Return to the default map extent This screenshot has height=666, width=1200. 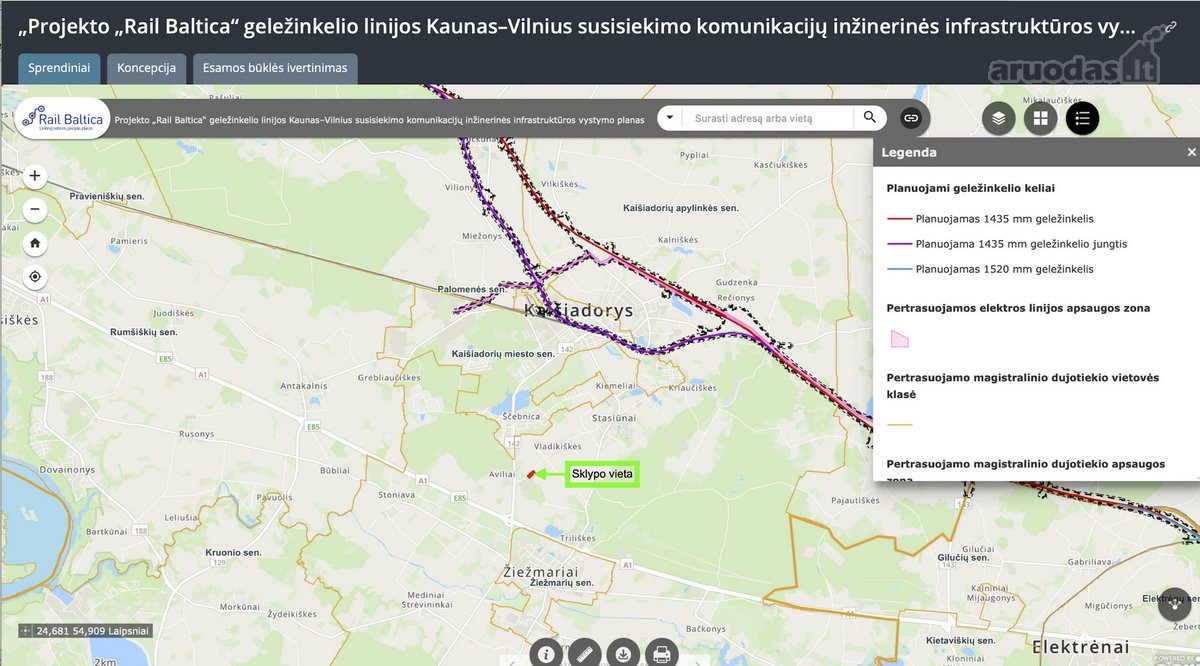point(35,243)
